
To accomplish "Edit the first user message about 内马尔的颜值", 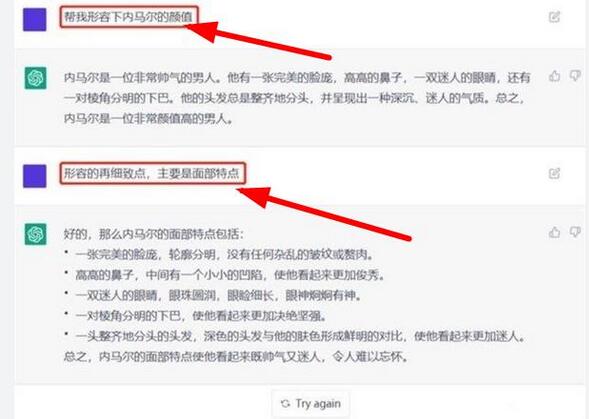I will [554, 17].
